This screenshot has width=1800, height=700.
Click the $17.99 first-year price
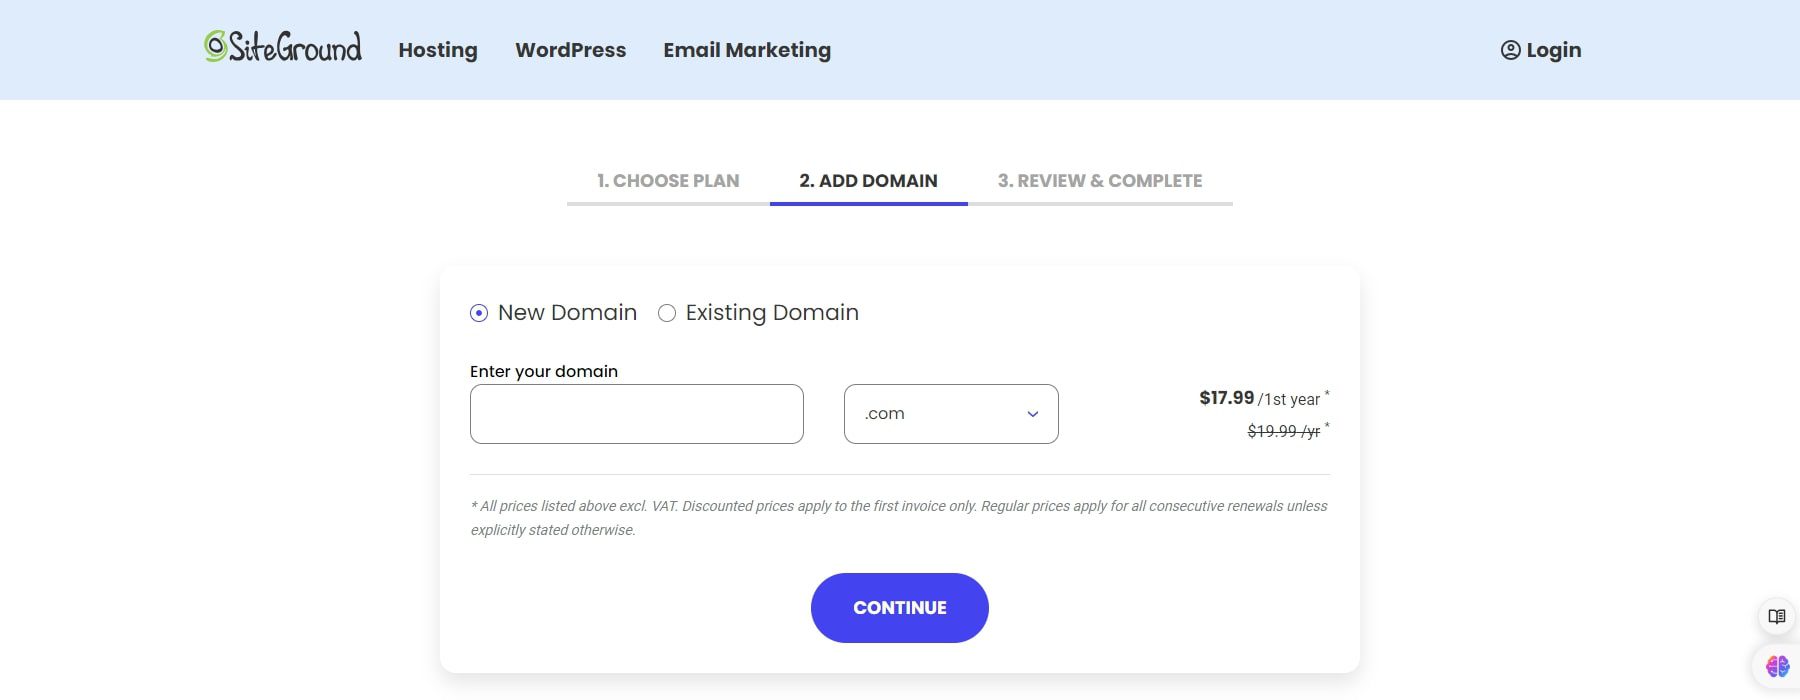pyautogui.click(x=1225, y=397)
